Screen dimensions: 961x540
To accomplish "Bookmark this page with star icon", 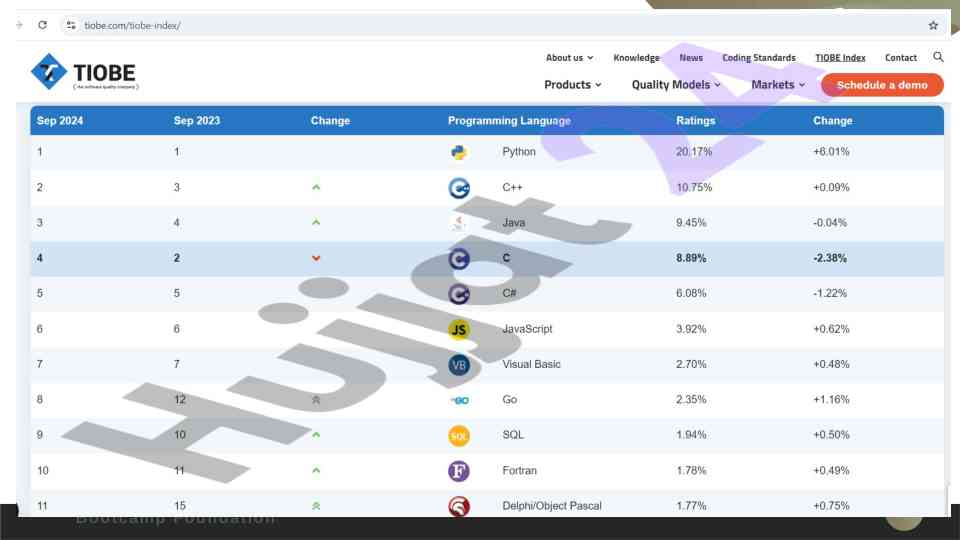I will click(933, 25).
